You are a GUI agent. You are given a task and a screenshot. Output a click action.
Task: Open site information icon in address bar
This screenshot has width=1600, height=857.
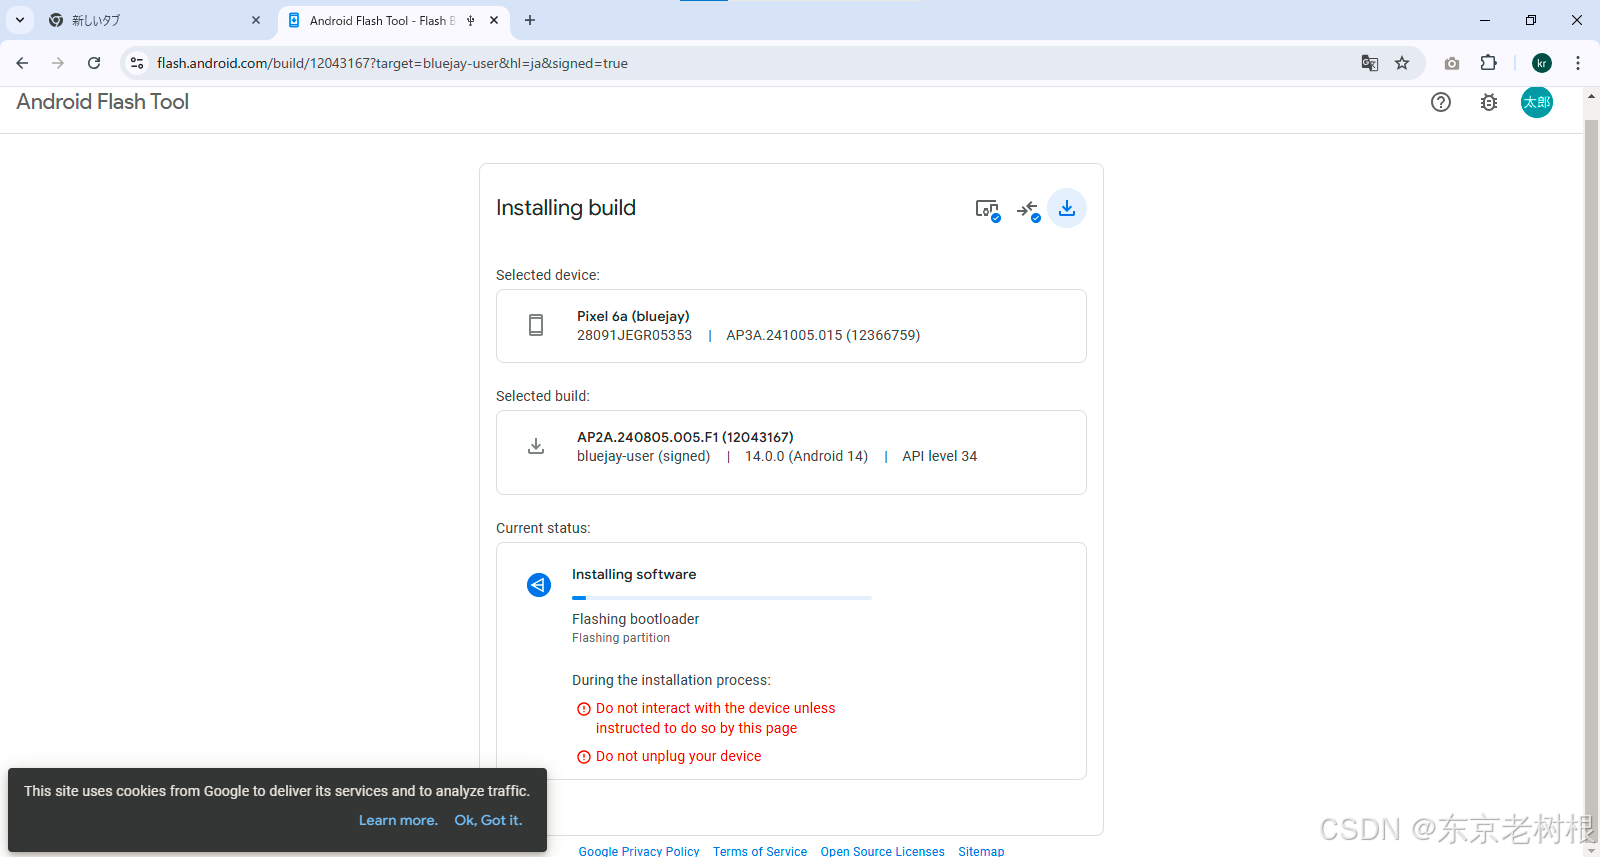point(137,63)
